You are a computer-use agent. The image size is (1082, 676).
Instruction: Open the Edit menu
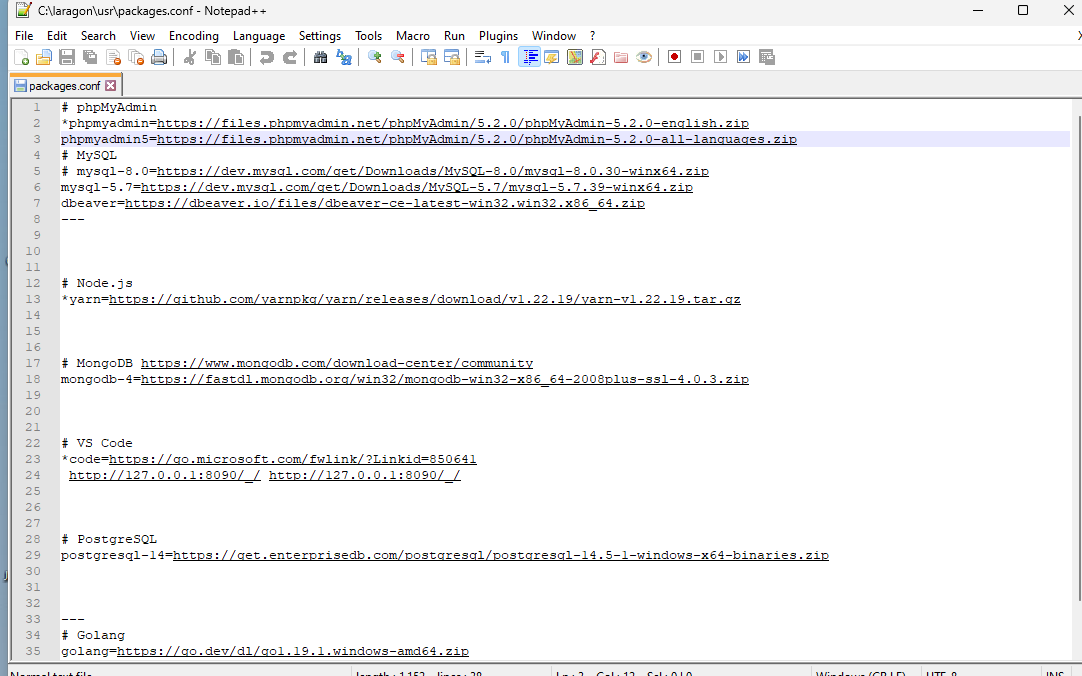click(57, 36)
